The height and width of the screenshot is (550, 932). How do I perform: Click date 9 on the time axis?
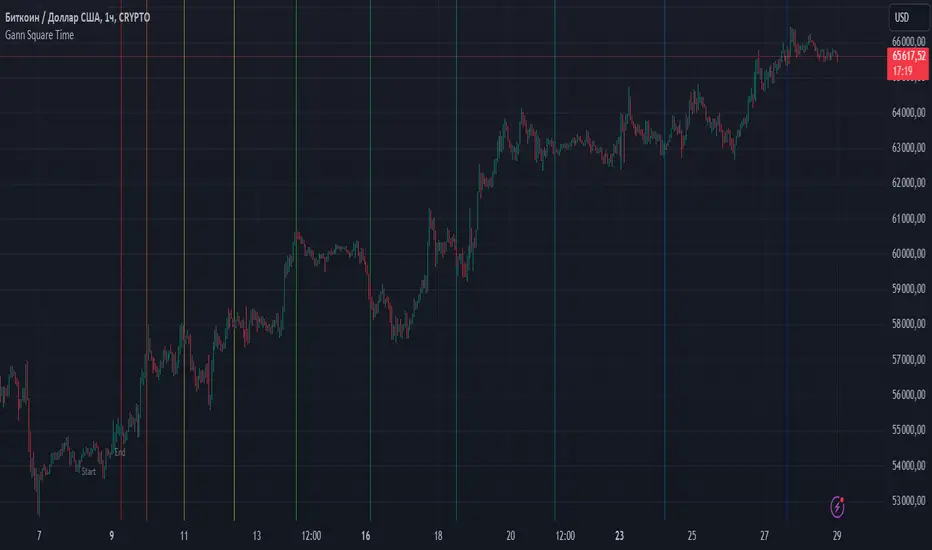coord(112,535)
